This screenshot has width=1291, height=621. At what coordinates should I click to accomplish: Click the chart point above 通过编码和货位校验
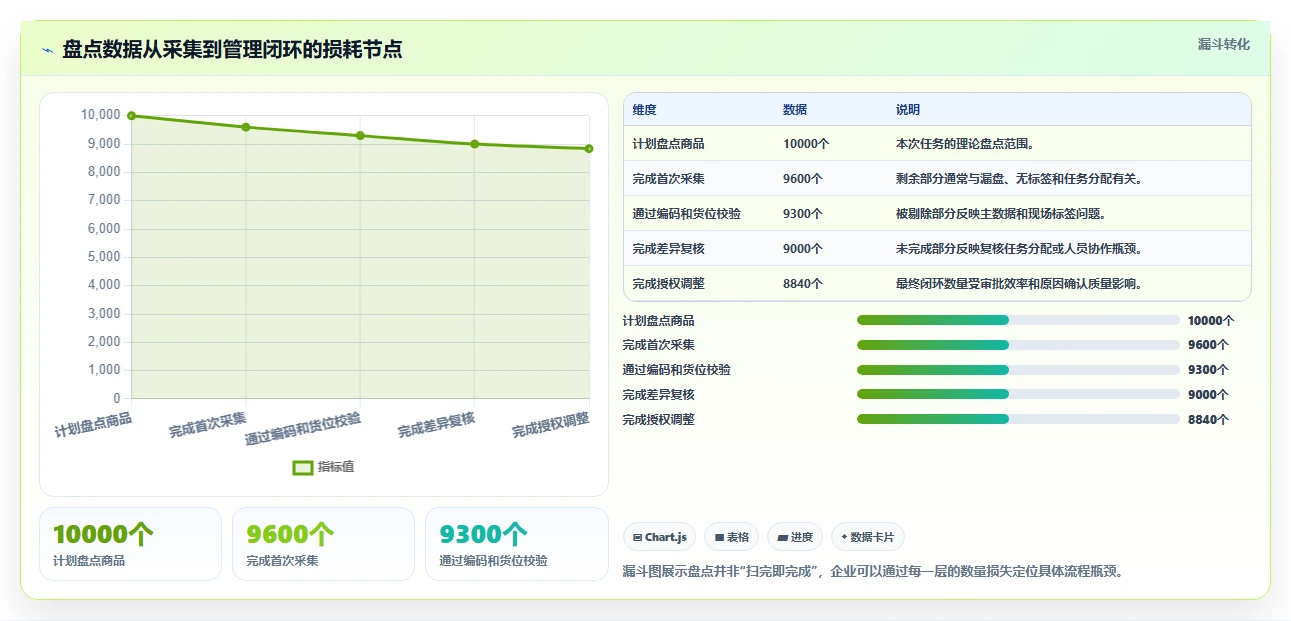point(360,135)
